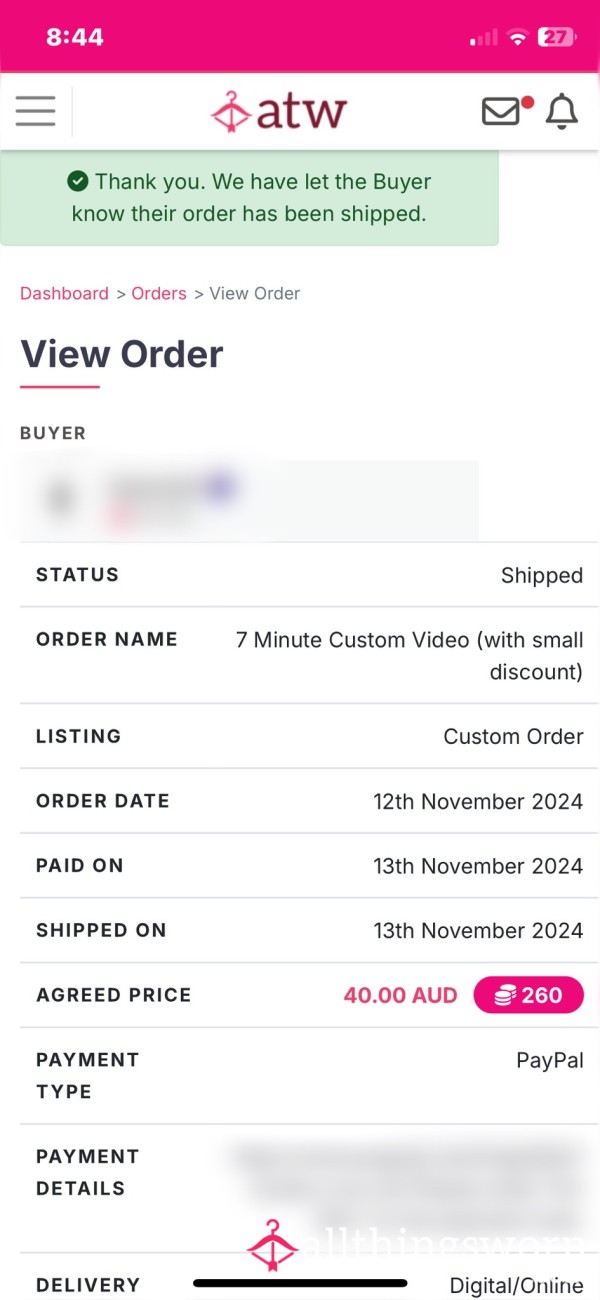Tap the order shipped confirmation banner
This screenshot has height=1300, width=600.
(x=249, y=198)
